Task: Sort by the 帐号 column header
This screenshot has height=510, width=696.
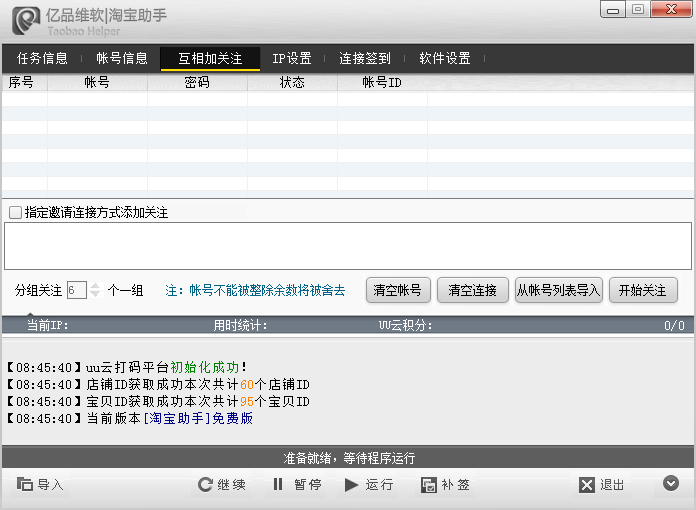Action: pyautogui.click(x=97, y=83)
